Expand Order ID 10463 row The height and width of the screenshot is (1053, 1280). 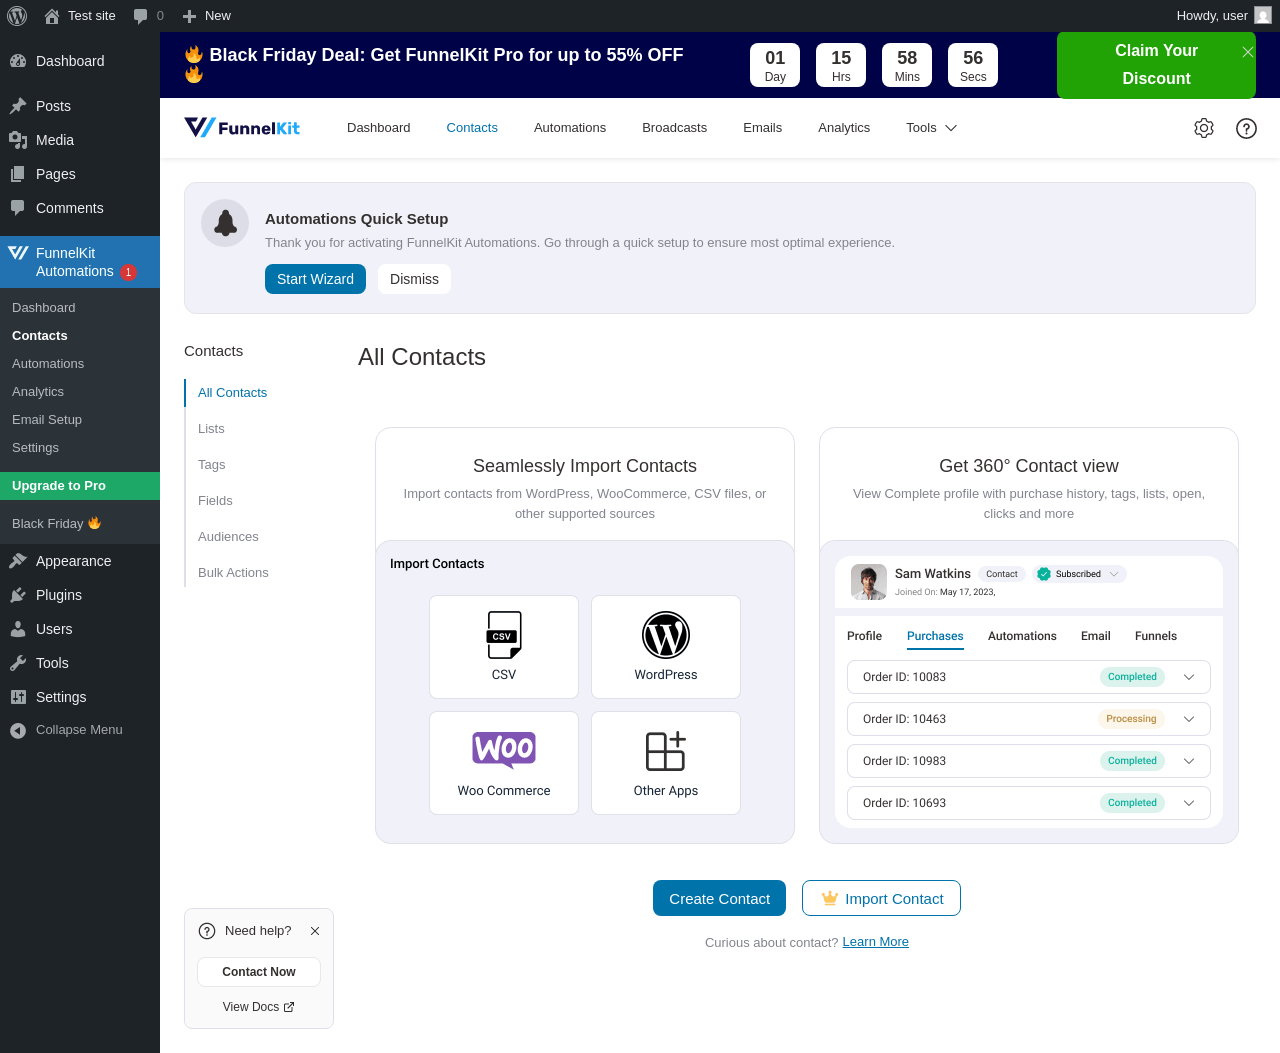pos(1189,719)
